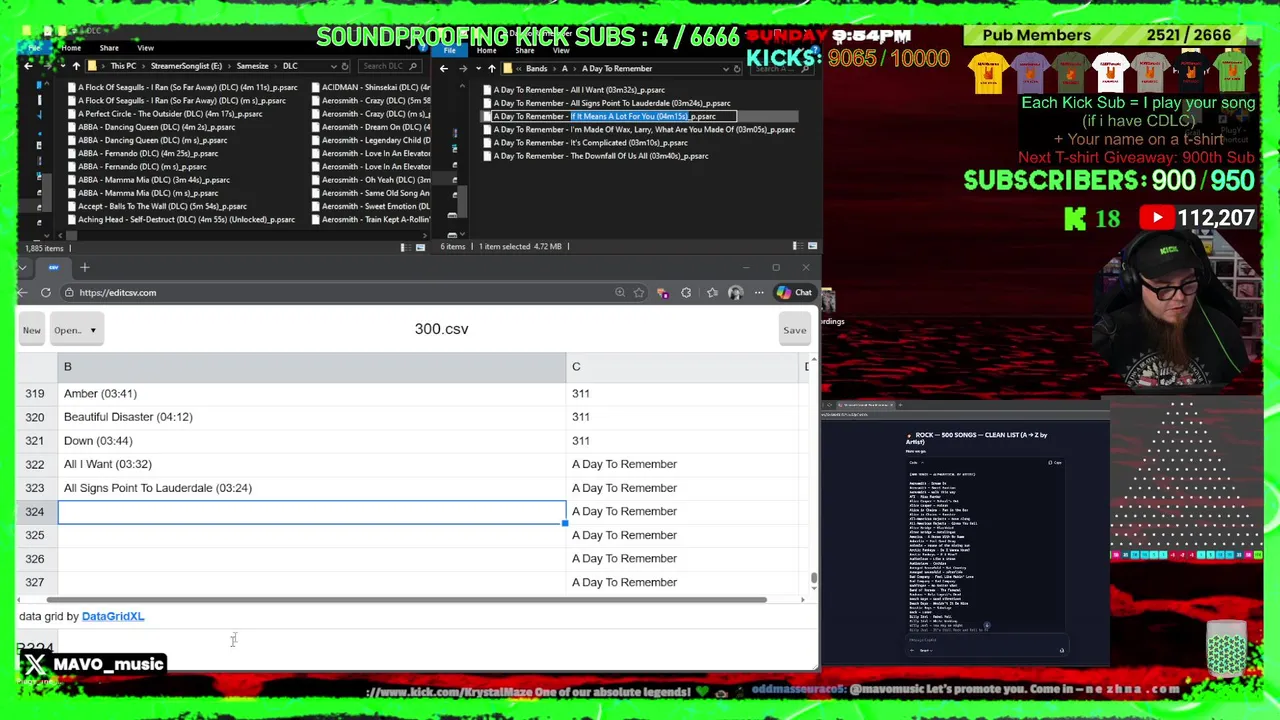1280x720 pixels.
Task: Switch right explorer to details view icon
Action: [x=796, y=246]
